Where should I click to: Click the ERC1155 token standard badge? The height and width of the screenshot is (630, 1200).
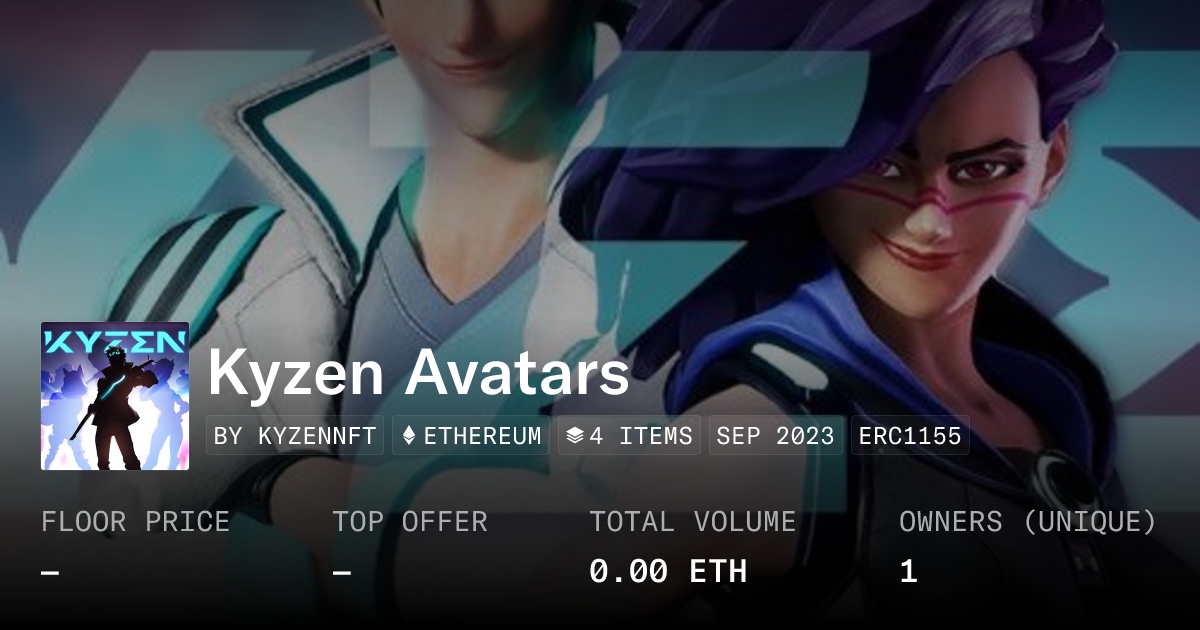[910, 436]
